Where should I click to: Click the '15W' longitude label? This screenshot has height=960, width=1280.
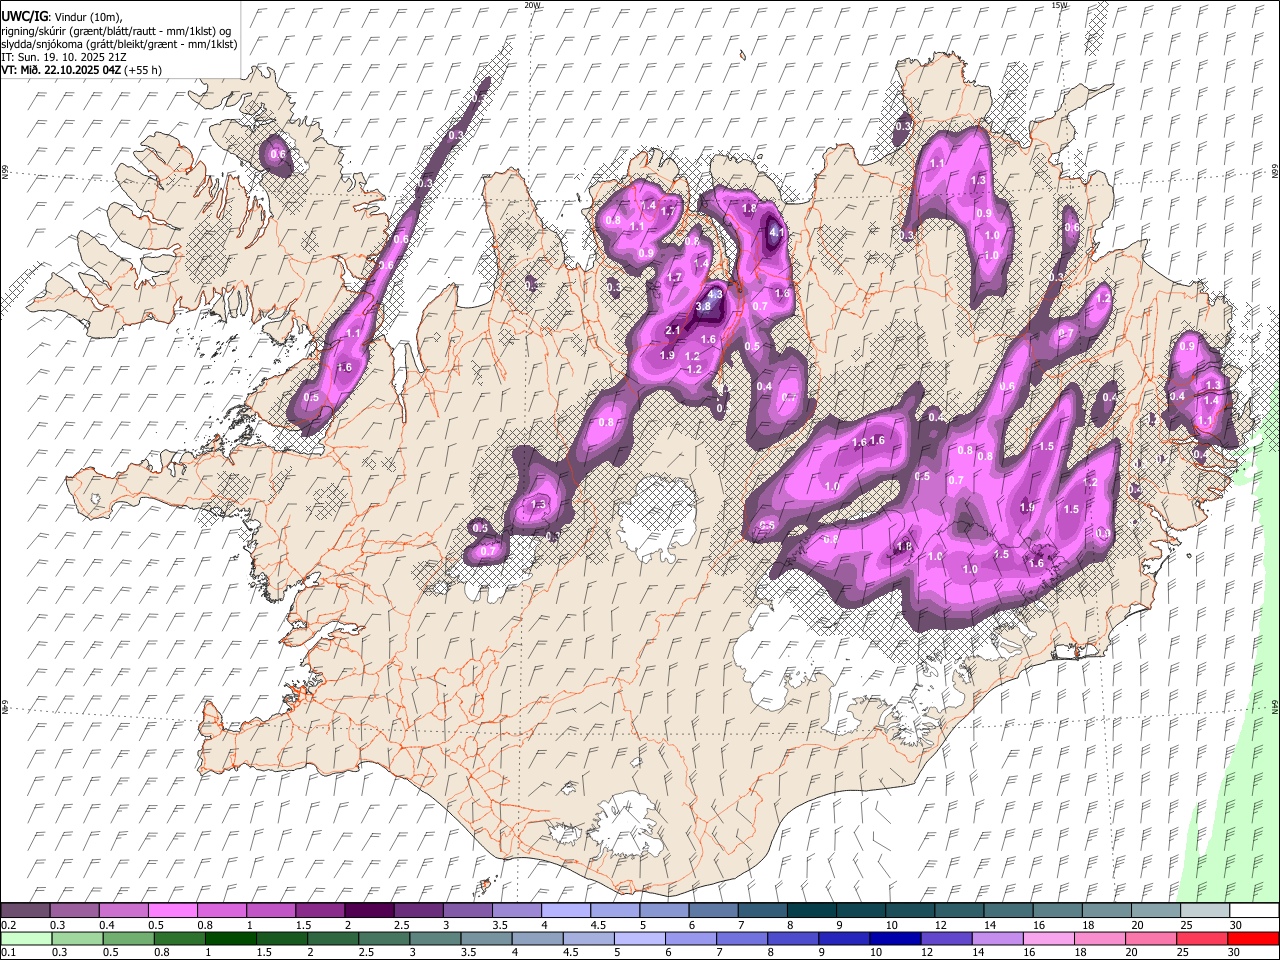tap(1060, 5)
